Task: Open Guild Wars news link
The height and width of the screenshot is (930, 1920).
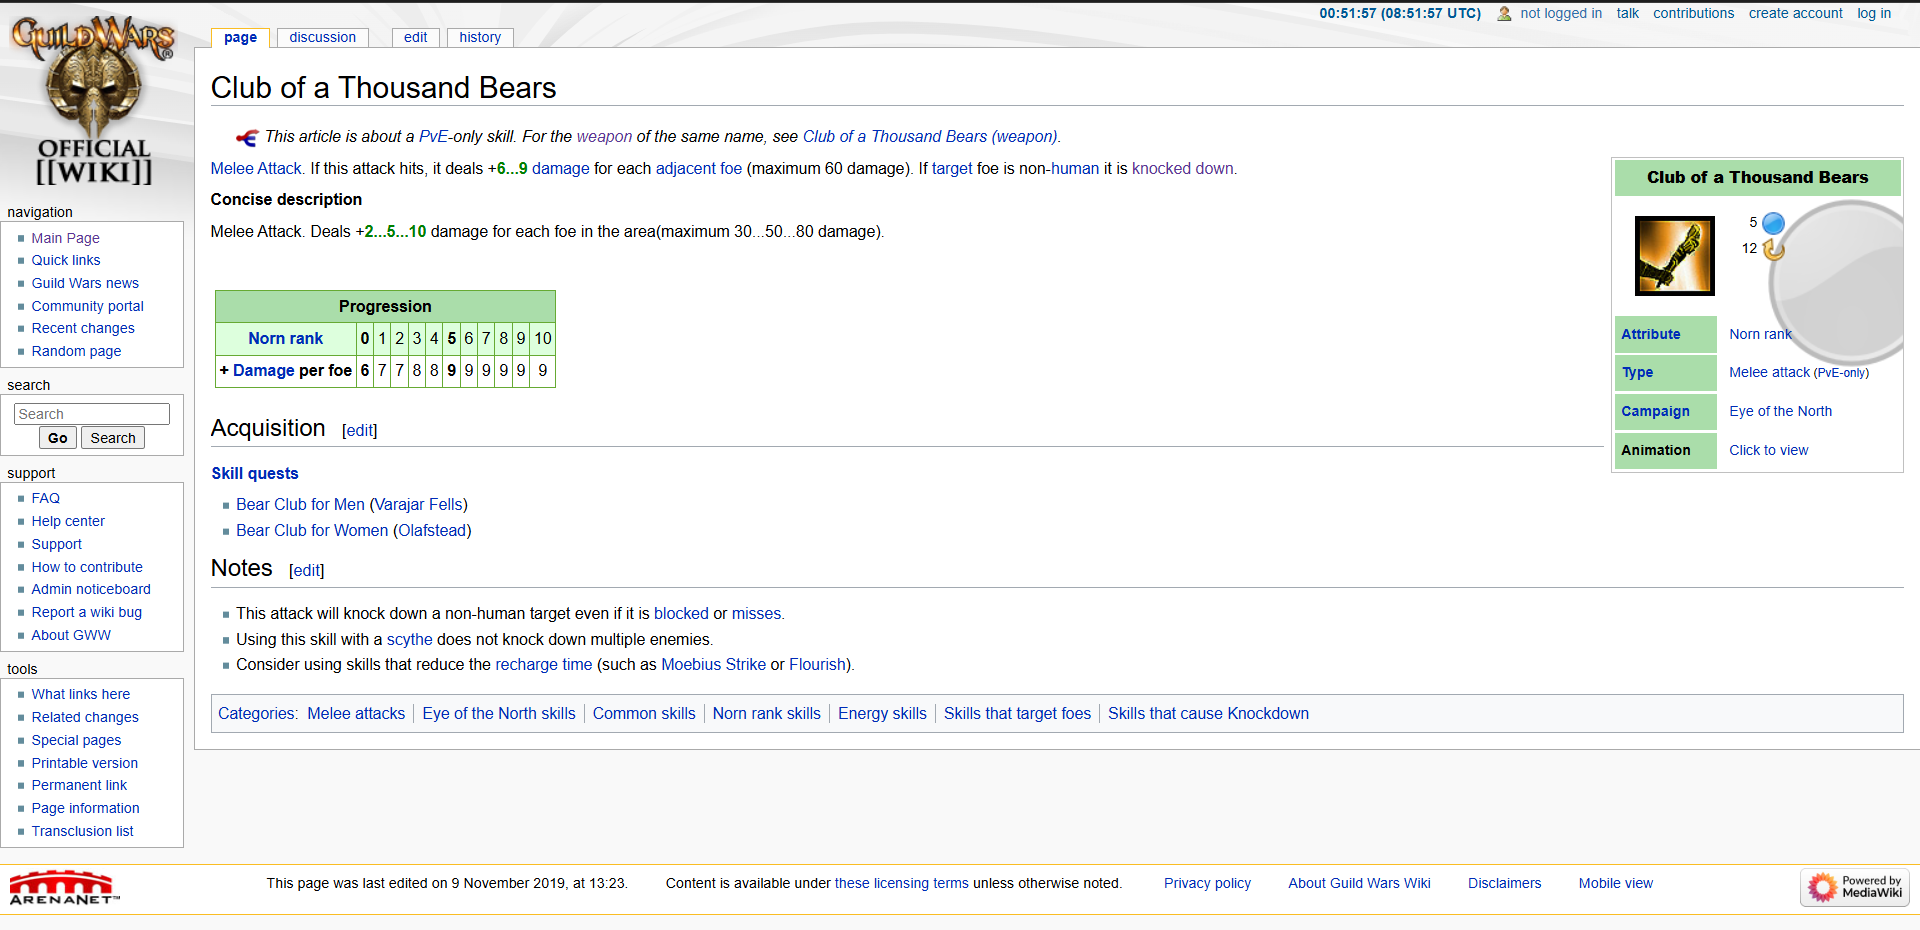Action: click(x=85, y=283)
